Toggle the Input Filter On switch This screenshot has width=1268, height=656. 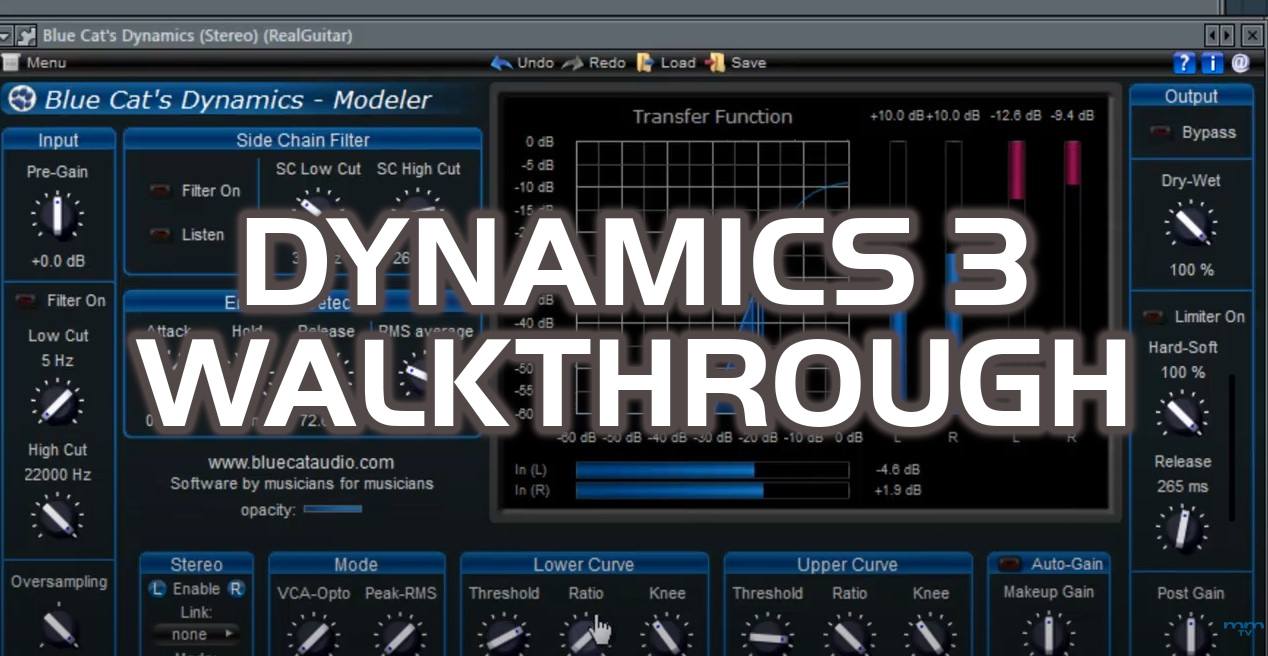(25, 300)
